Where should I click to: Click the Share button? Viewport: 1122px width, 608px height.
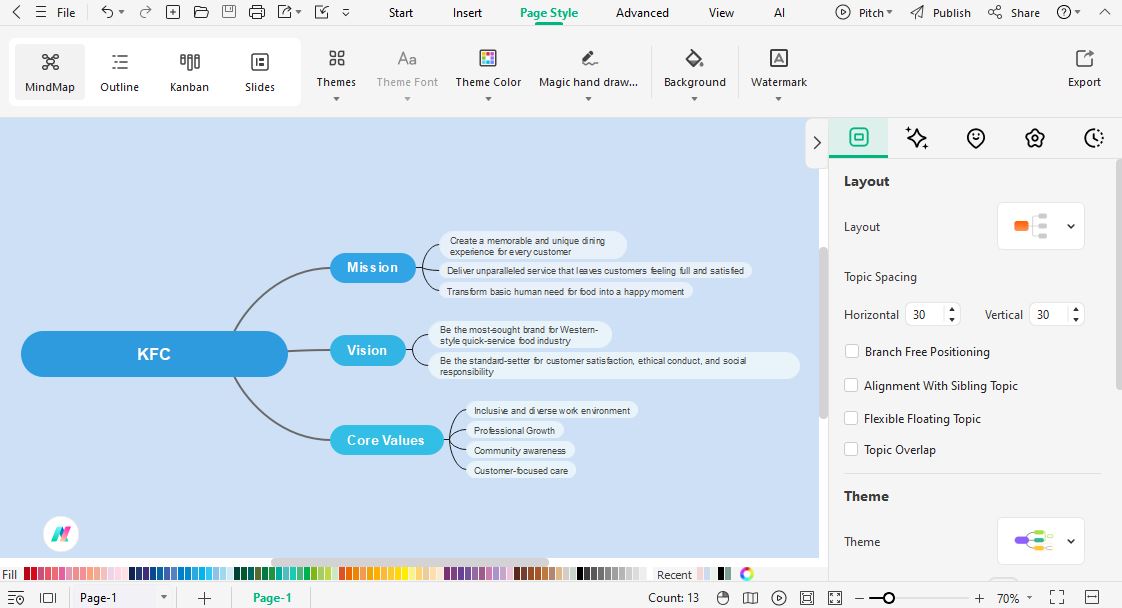click(1014, 13)
